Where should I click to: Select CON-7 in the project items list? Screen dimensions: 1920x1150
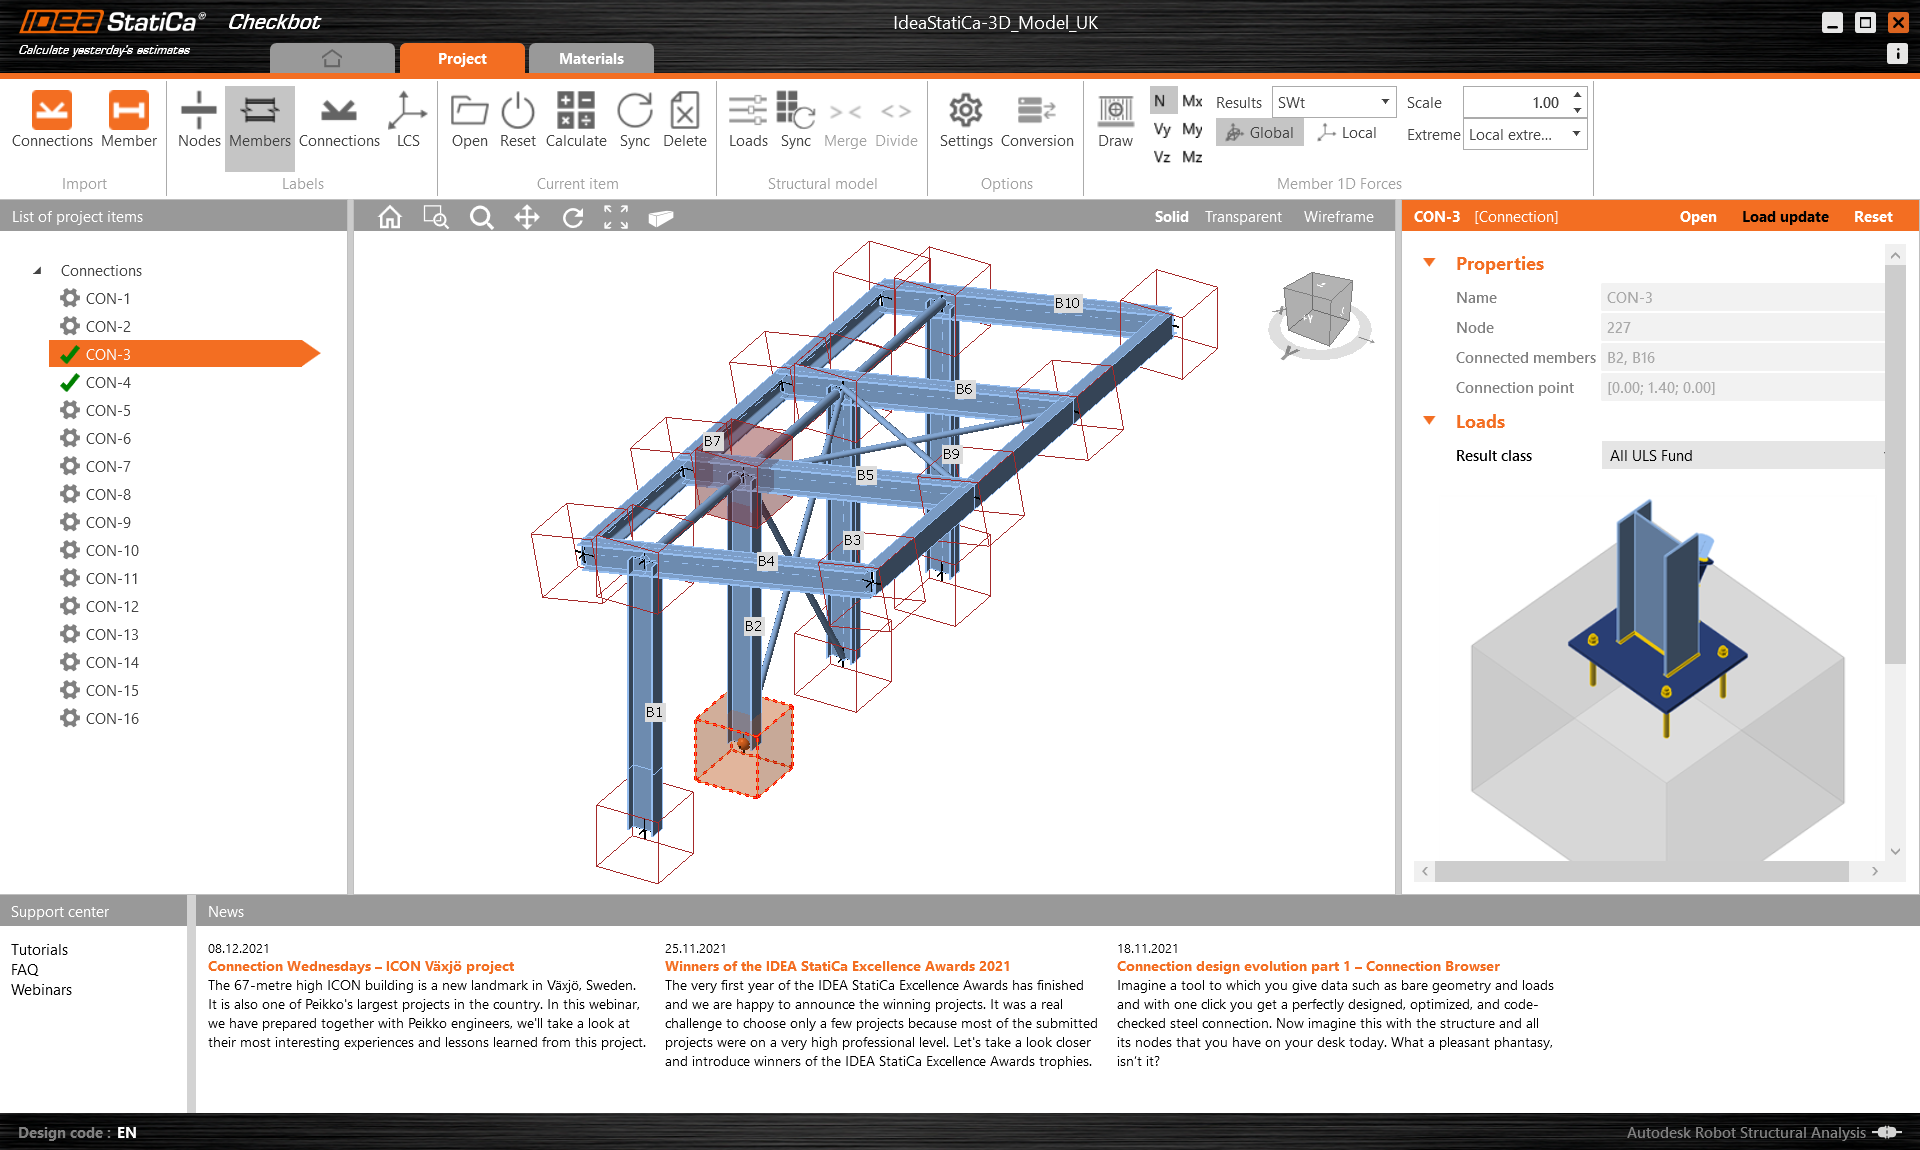coord(108,466)
